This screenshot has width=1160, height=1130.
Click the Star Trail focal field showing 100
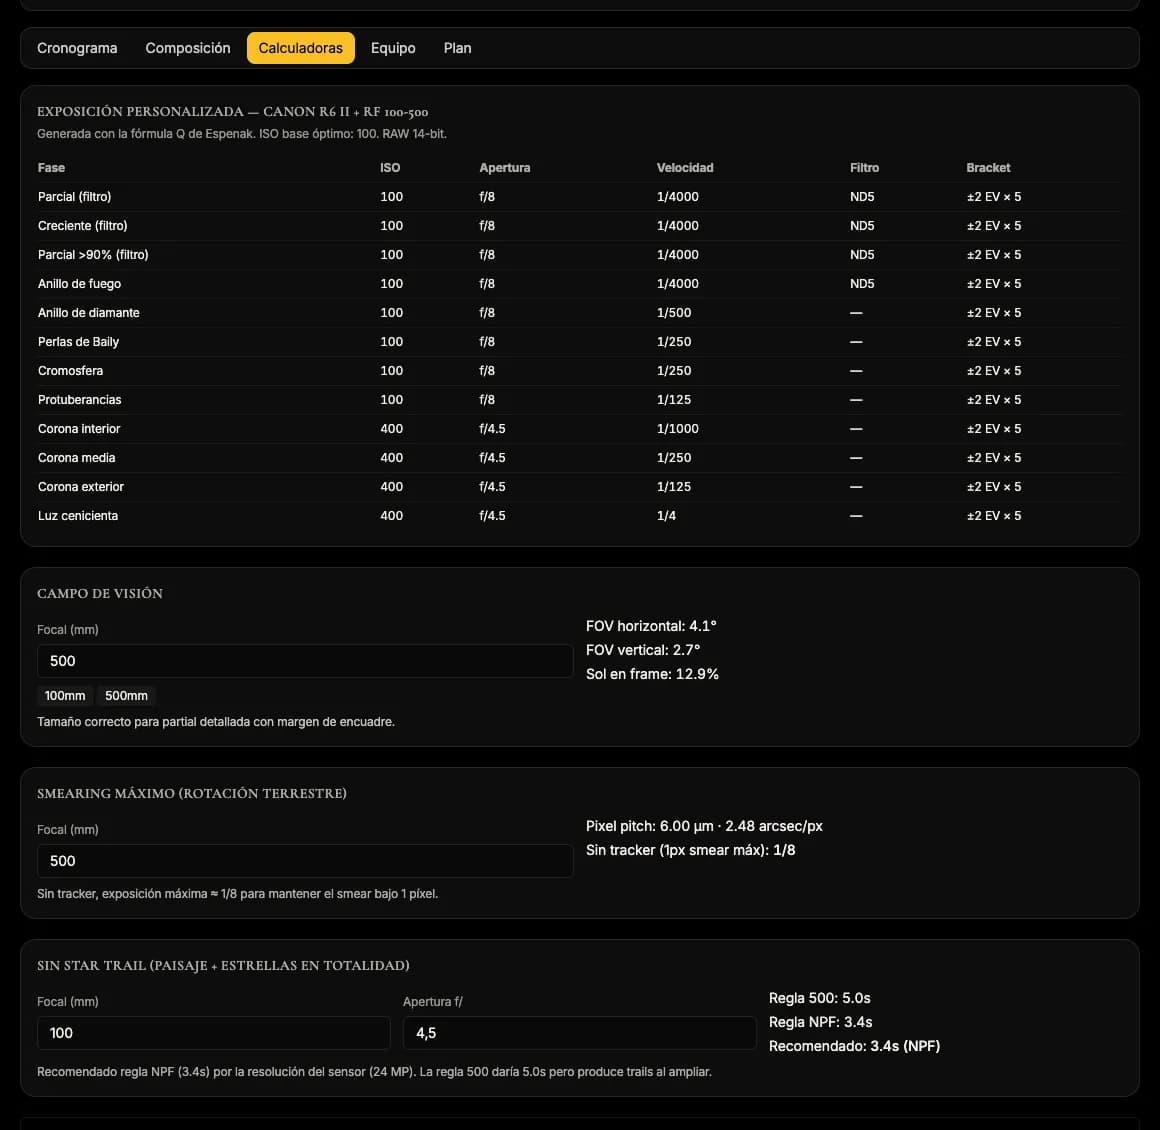(214, 1032)
